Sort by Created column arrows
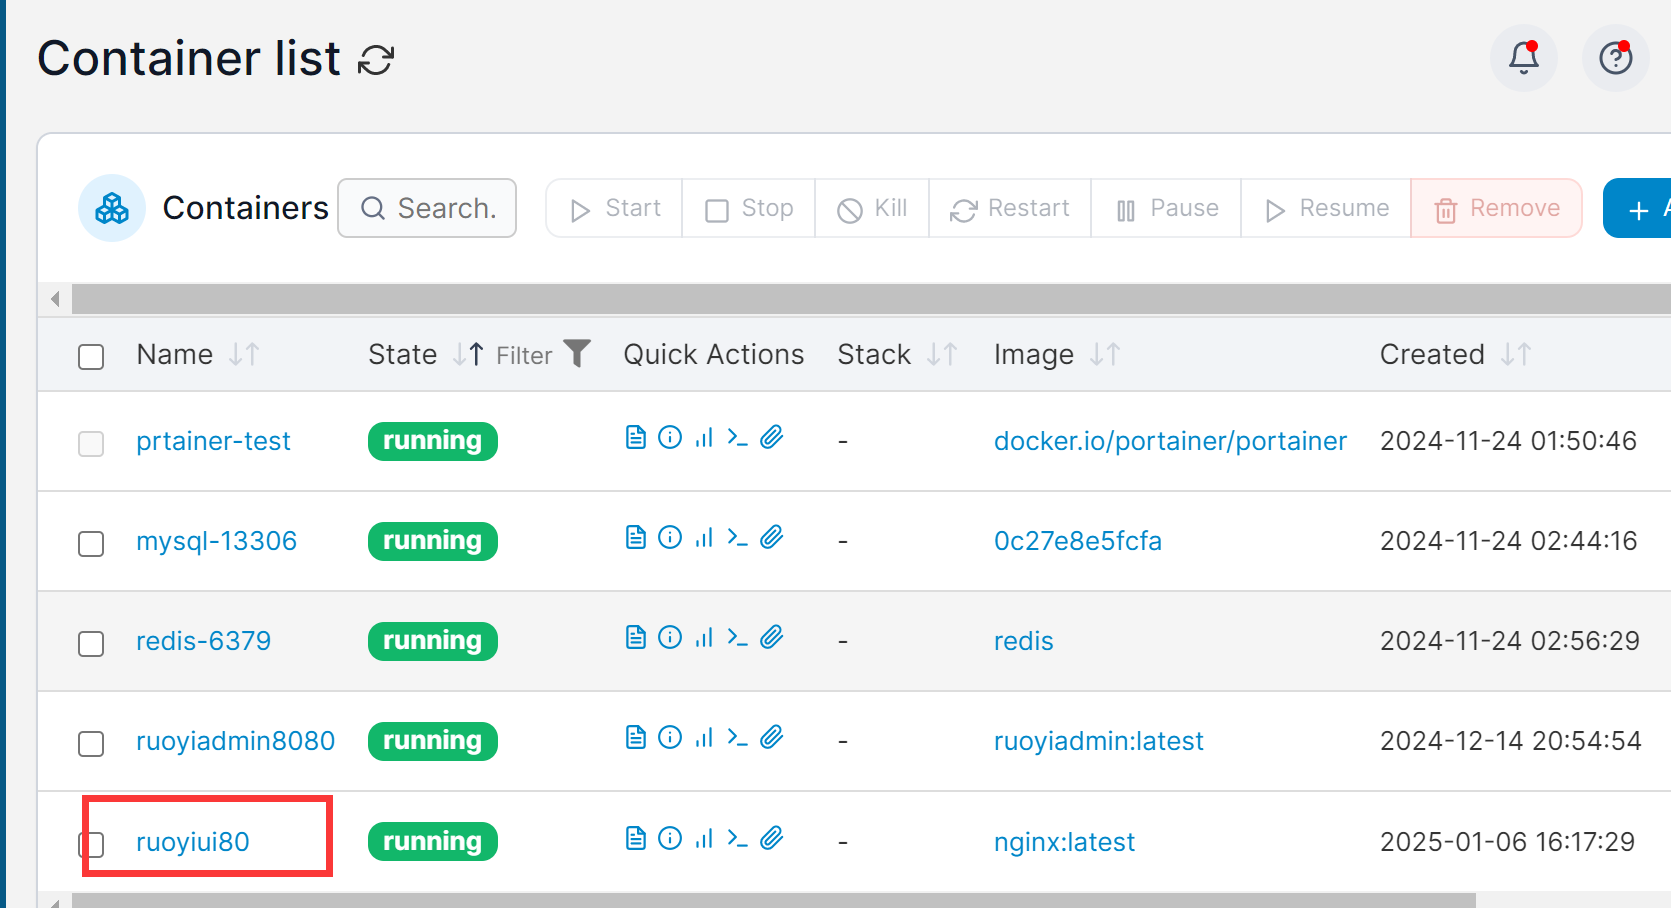1671x908 pixels. point(1516,354)
